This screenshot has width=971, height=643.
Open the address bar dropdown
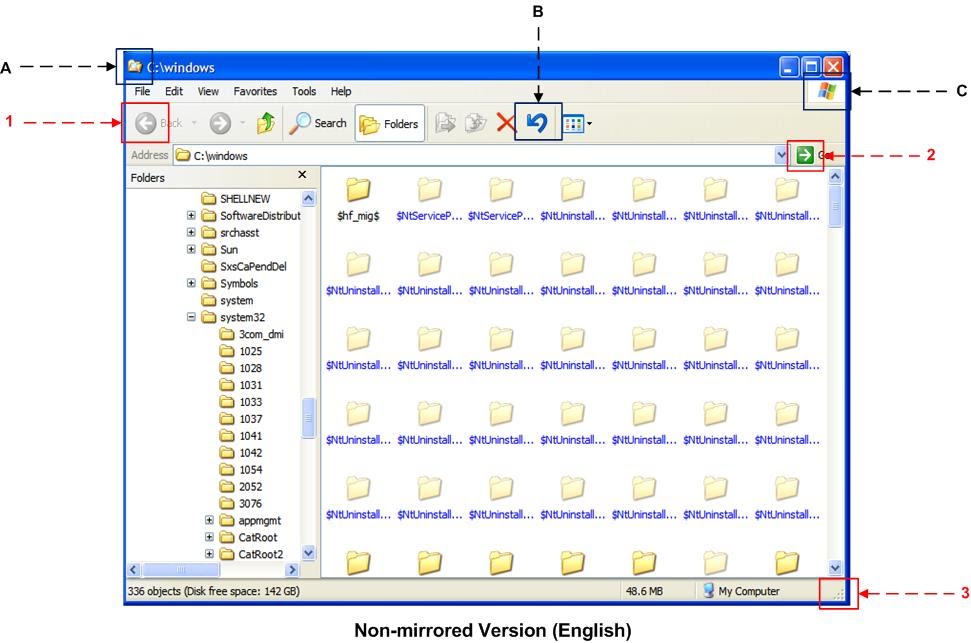point(783,155)
